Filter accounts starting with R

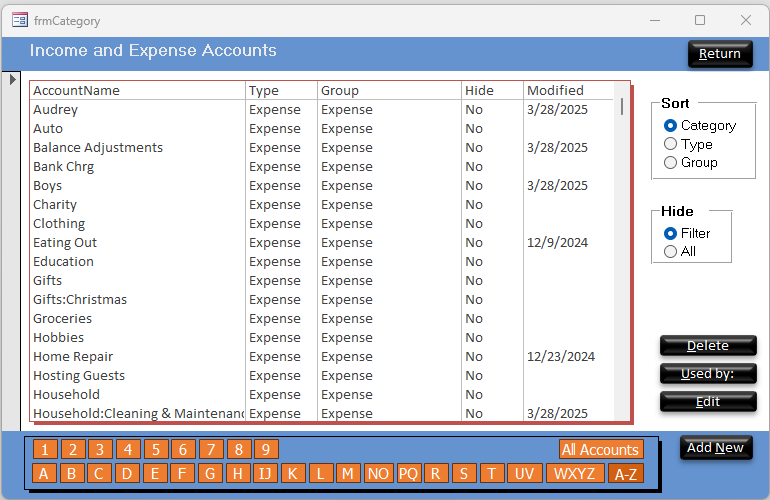point(436,474)
